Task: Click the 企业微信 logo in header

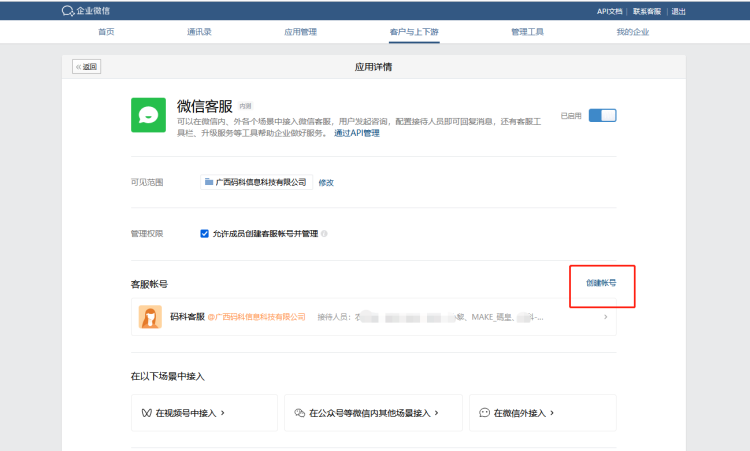Action: pos(86,11)
